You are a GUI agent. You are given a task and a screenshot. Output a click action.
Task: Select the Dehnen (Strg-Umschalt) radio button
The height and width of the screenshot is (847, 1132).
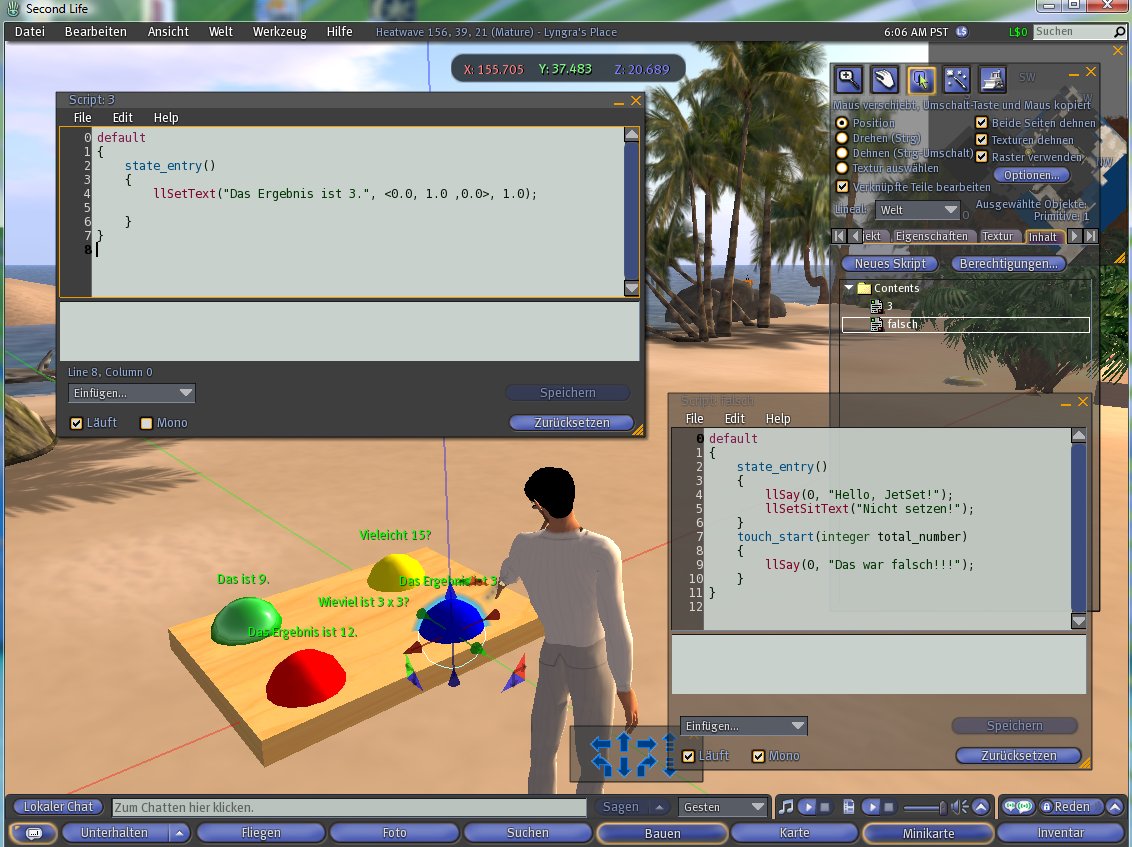[x=842, y=153]
